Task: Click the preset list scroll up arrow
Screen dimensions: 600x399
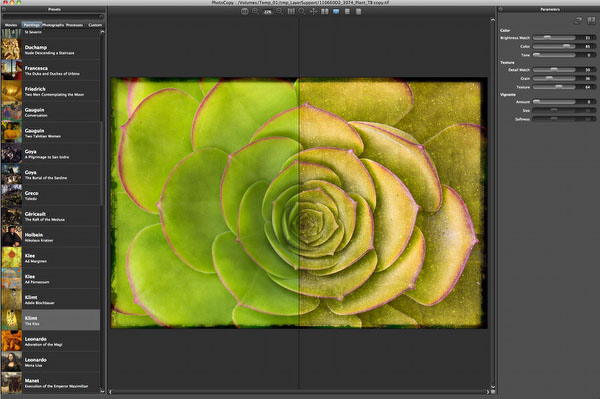Action: pyautogui.click(x=102, y=33)
